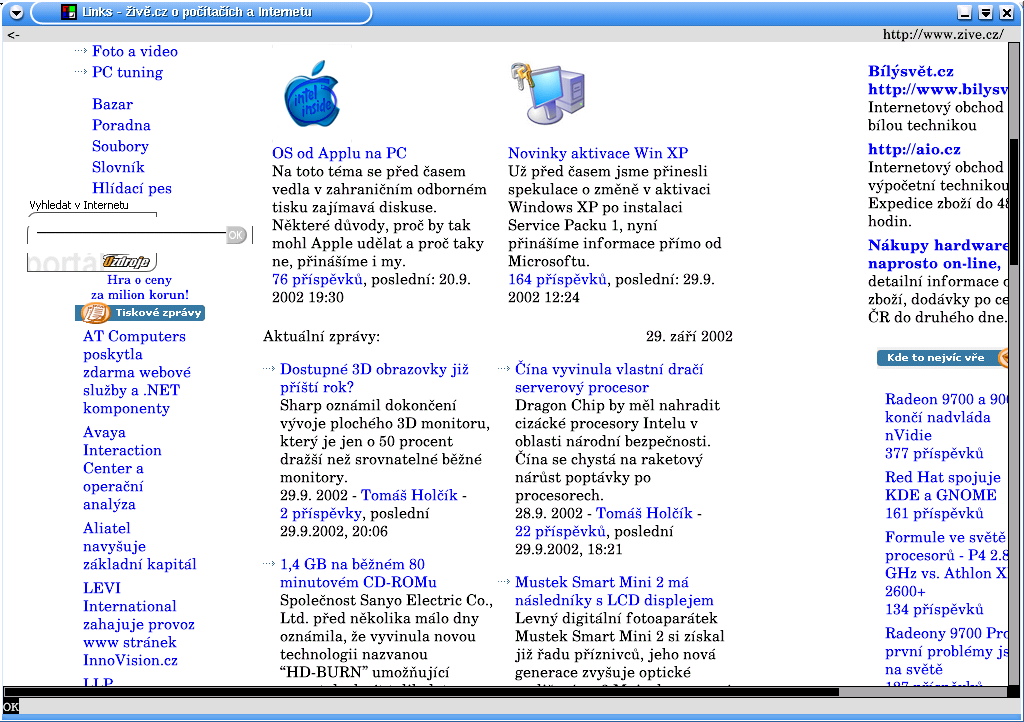This screenshot has height=722, width=1024.
Task: Open Red Hat spojuje KDE a GNOME
Action: (942, 486)
